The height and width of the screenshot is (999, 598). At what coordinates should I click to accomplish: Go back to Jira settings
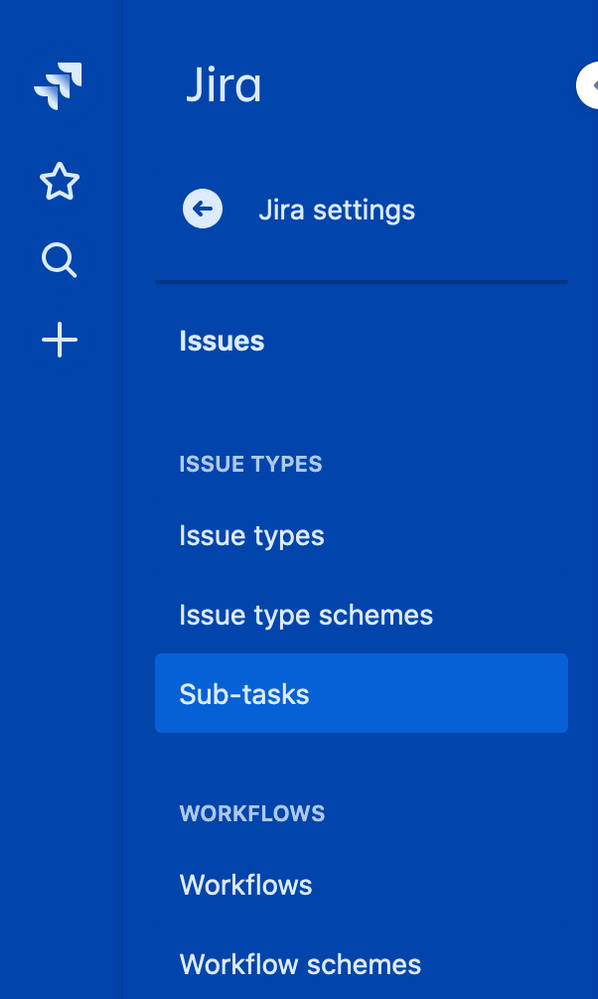pos(336,210)
